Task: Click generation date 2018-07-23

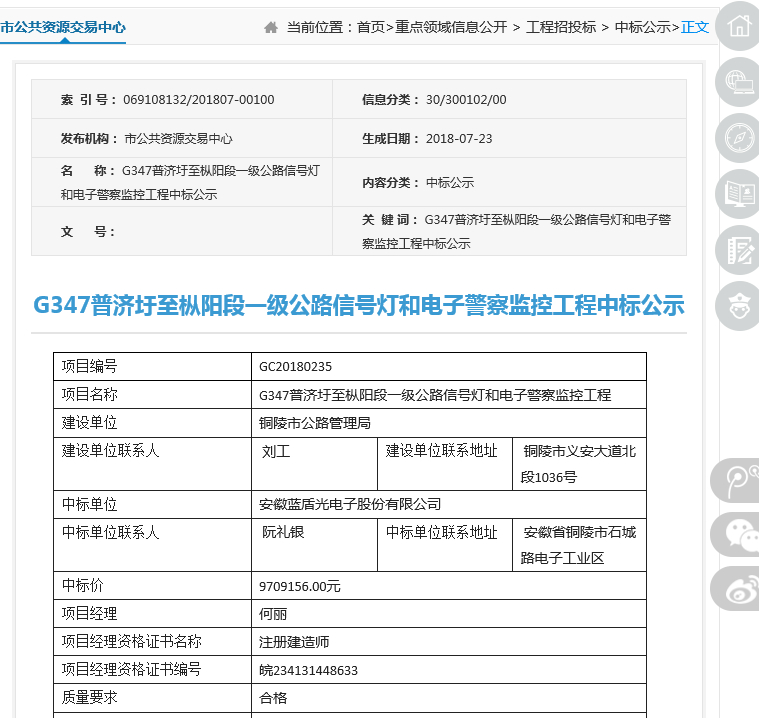Action: pos(459,139)
